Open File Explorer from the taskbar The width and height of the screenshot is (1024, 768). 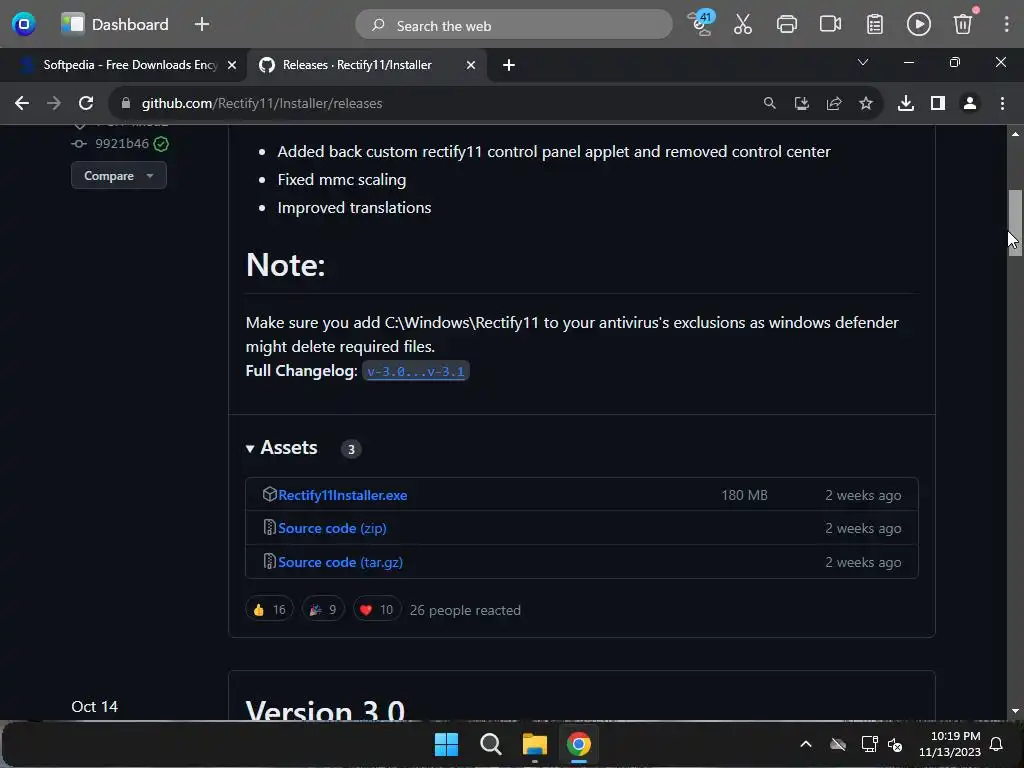[534, 744]
